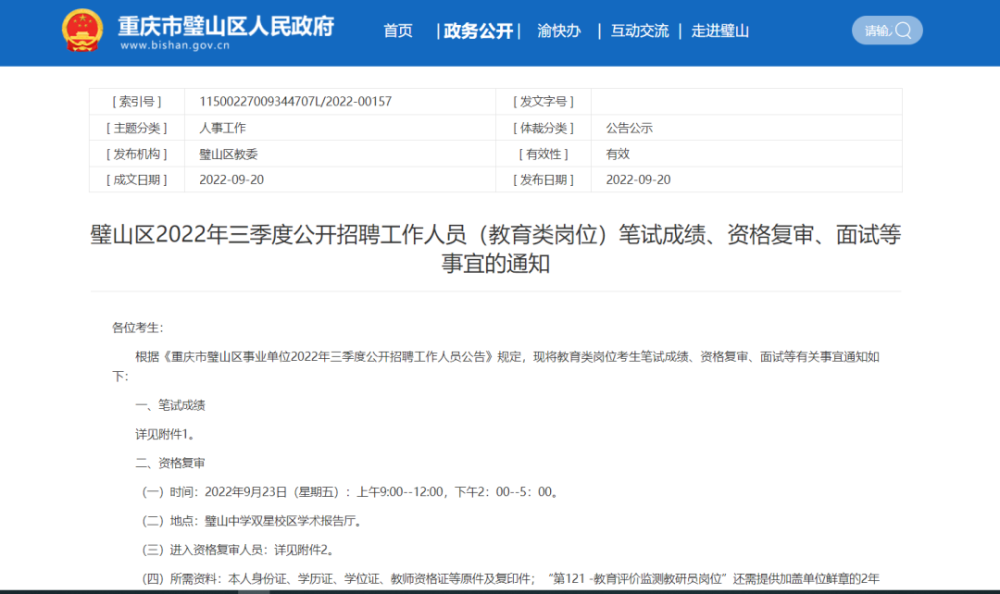Click the 璧山区教委 publisher value
This screenshot has height=594, width=1000.
[x=228, y=154]
